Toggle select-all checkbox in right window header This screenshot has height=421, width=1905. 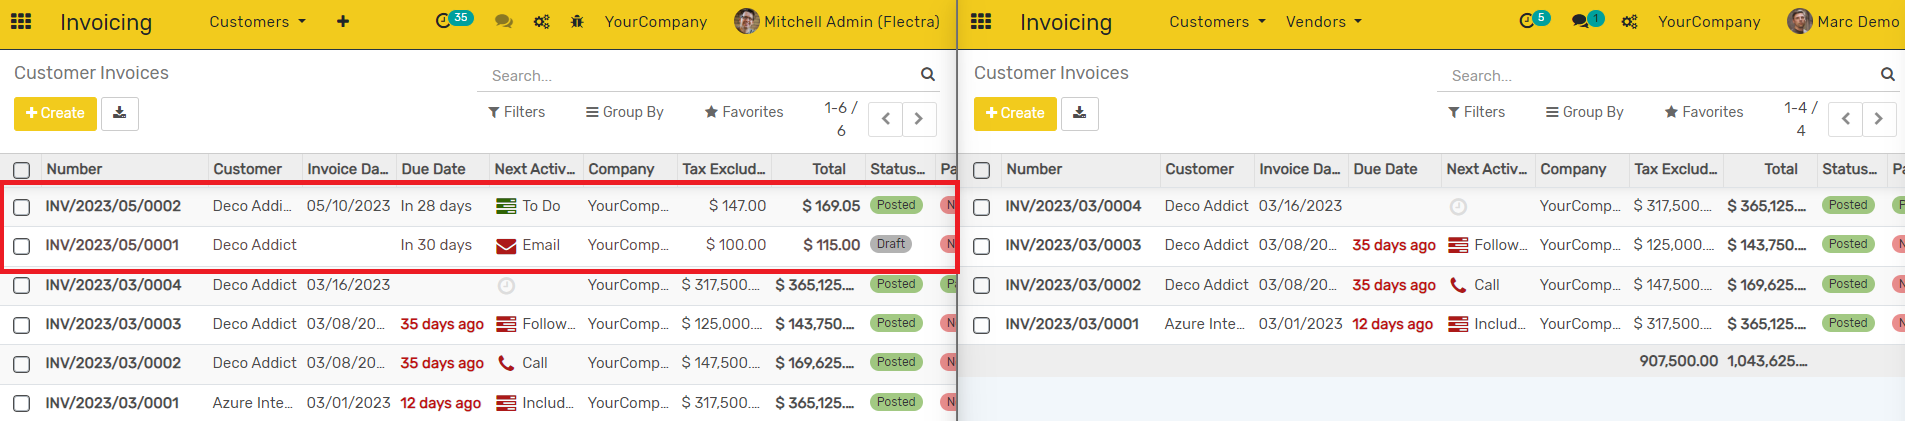(x=982, y=170)
